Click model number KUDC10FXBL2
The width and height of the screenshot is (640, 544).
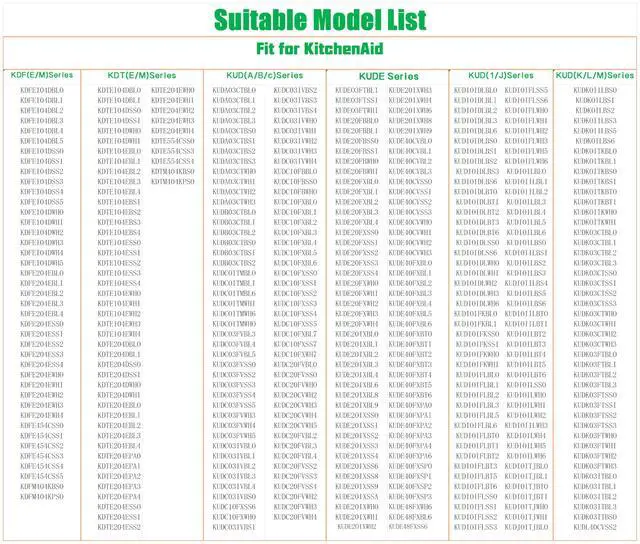point(295,222)
